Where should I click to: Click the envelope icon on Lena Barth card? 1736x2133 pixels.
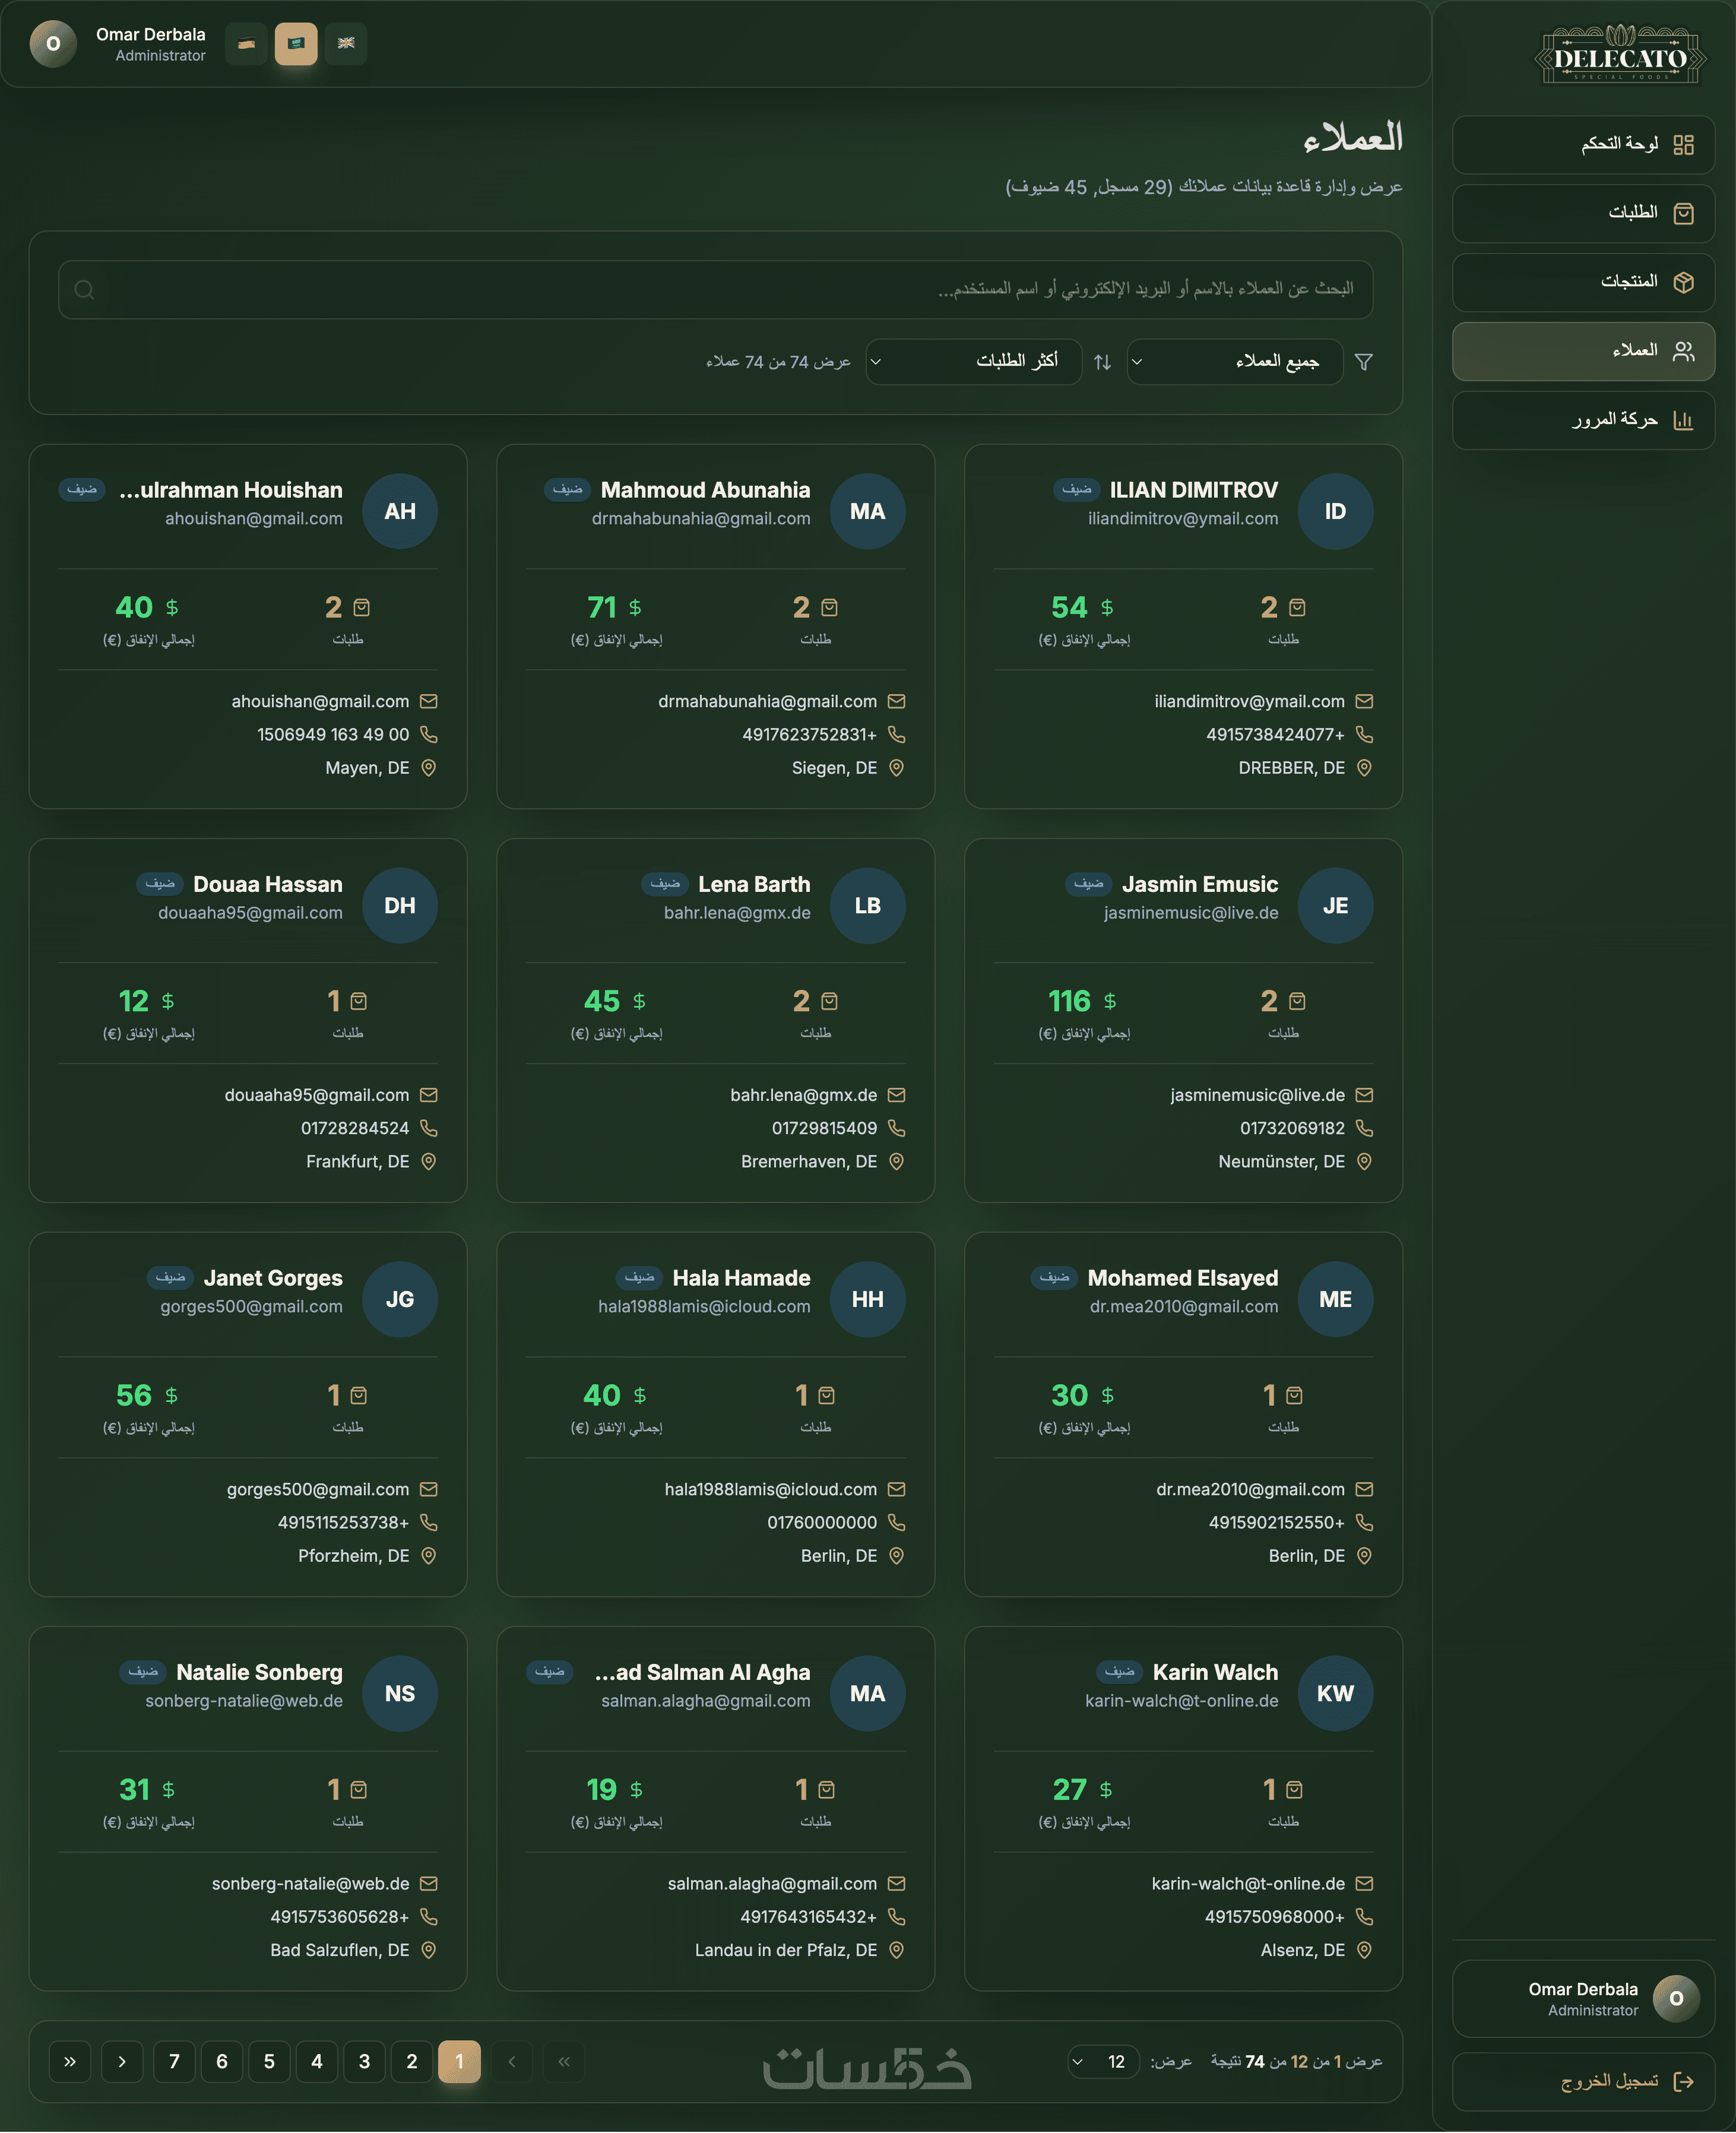click(896, 1095)
